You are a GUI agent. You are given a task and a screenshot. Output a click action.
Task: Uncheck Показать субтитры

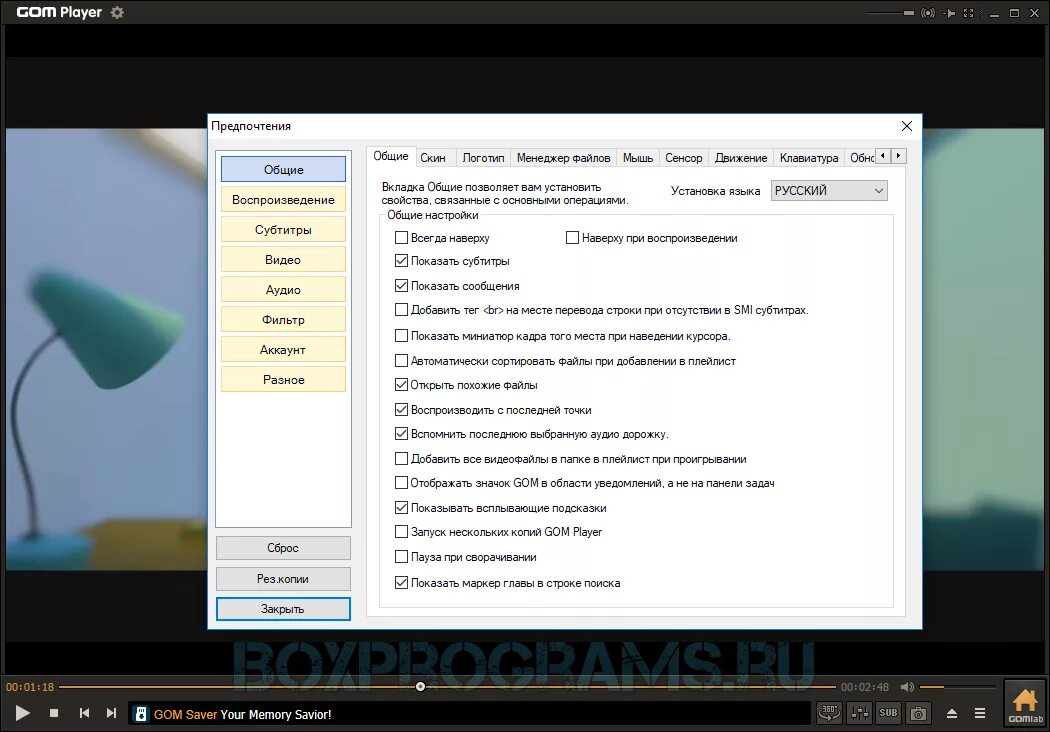tap(401, 261)
